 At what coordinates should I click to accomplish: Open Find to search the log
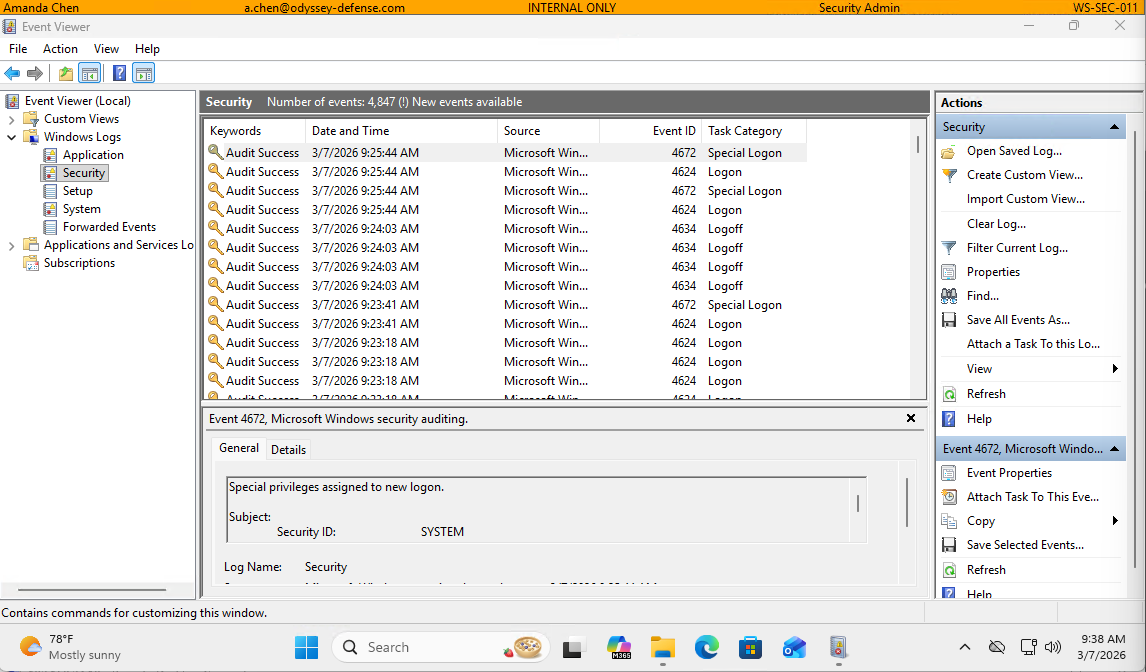point(983,295)
